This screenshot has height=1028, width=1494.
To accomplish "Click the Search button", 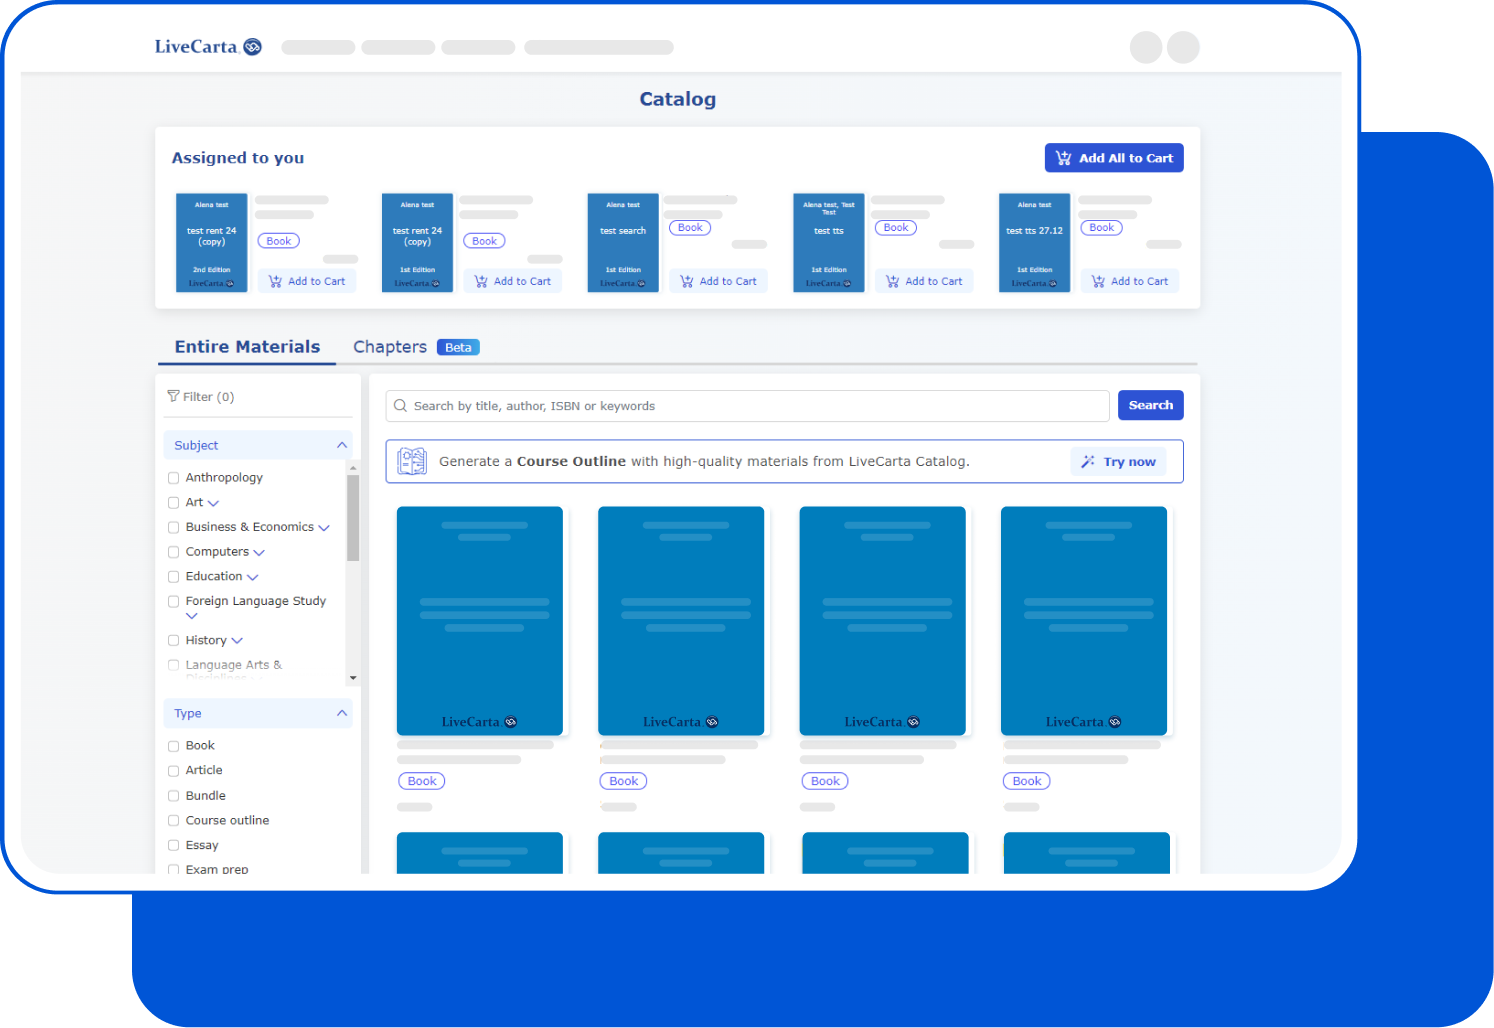I will tap(1150, 405).
